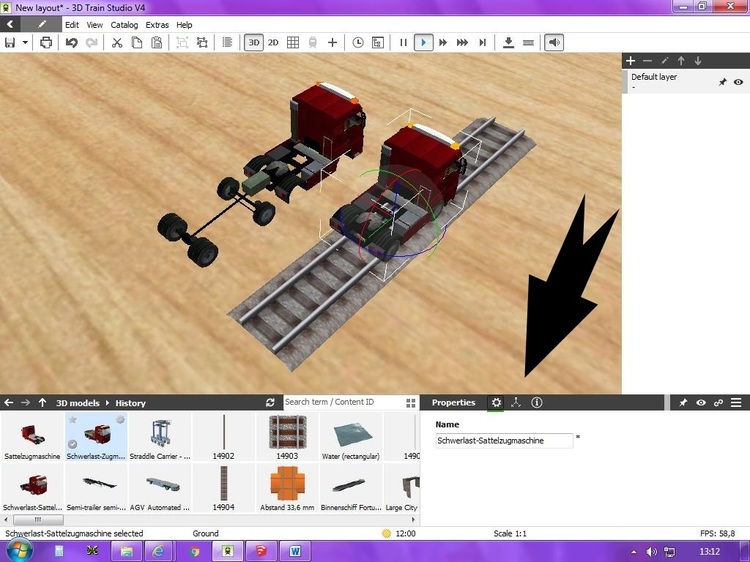Favorite the Schwerlast-Zugm model with star
Viewport: 750px width, 562px height.
click(x=73, y=419)
